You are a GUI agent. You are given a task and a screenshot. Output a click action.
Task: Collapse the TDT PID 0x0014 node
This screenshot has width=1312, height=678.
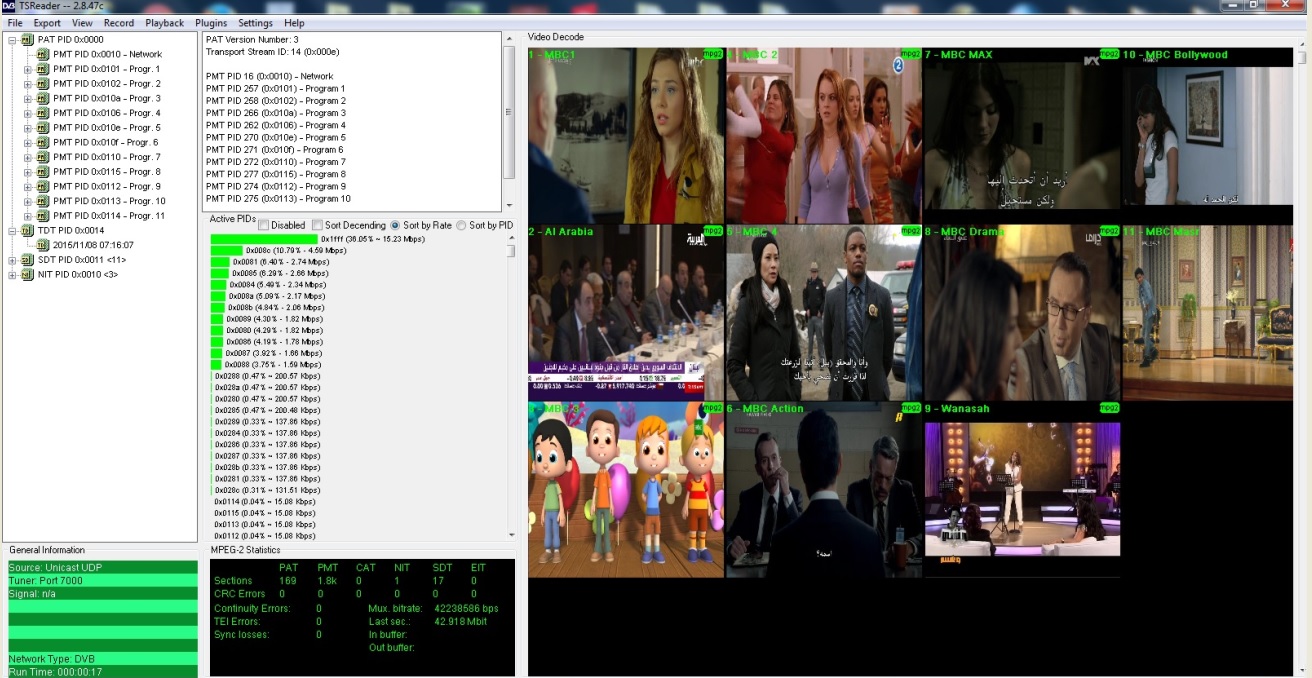pos(13,230)
